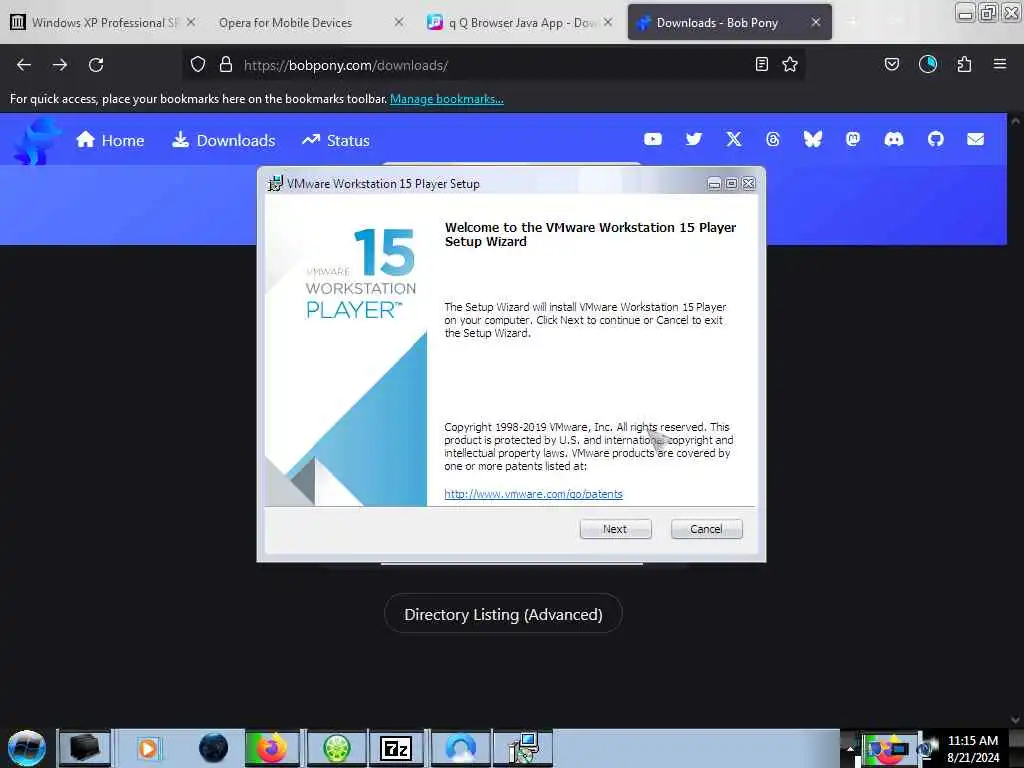Open the Discord social icon
The image size is (1024, 768).
click(x=894, y=139)
